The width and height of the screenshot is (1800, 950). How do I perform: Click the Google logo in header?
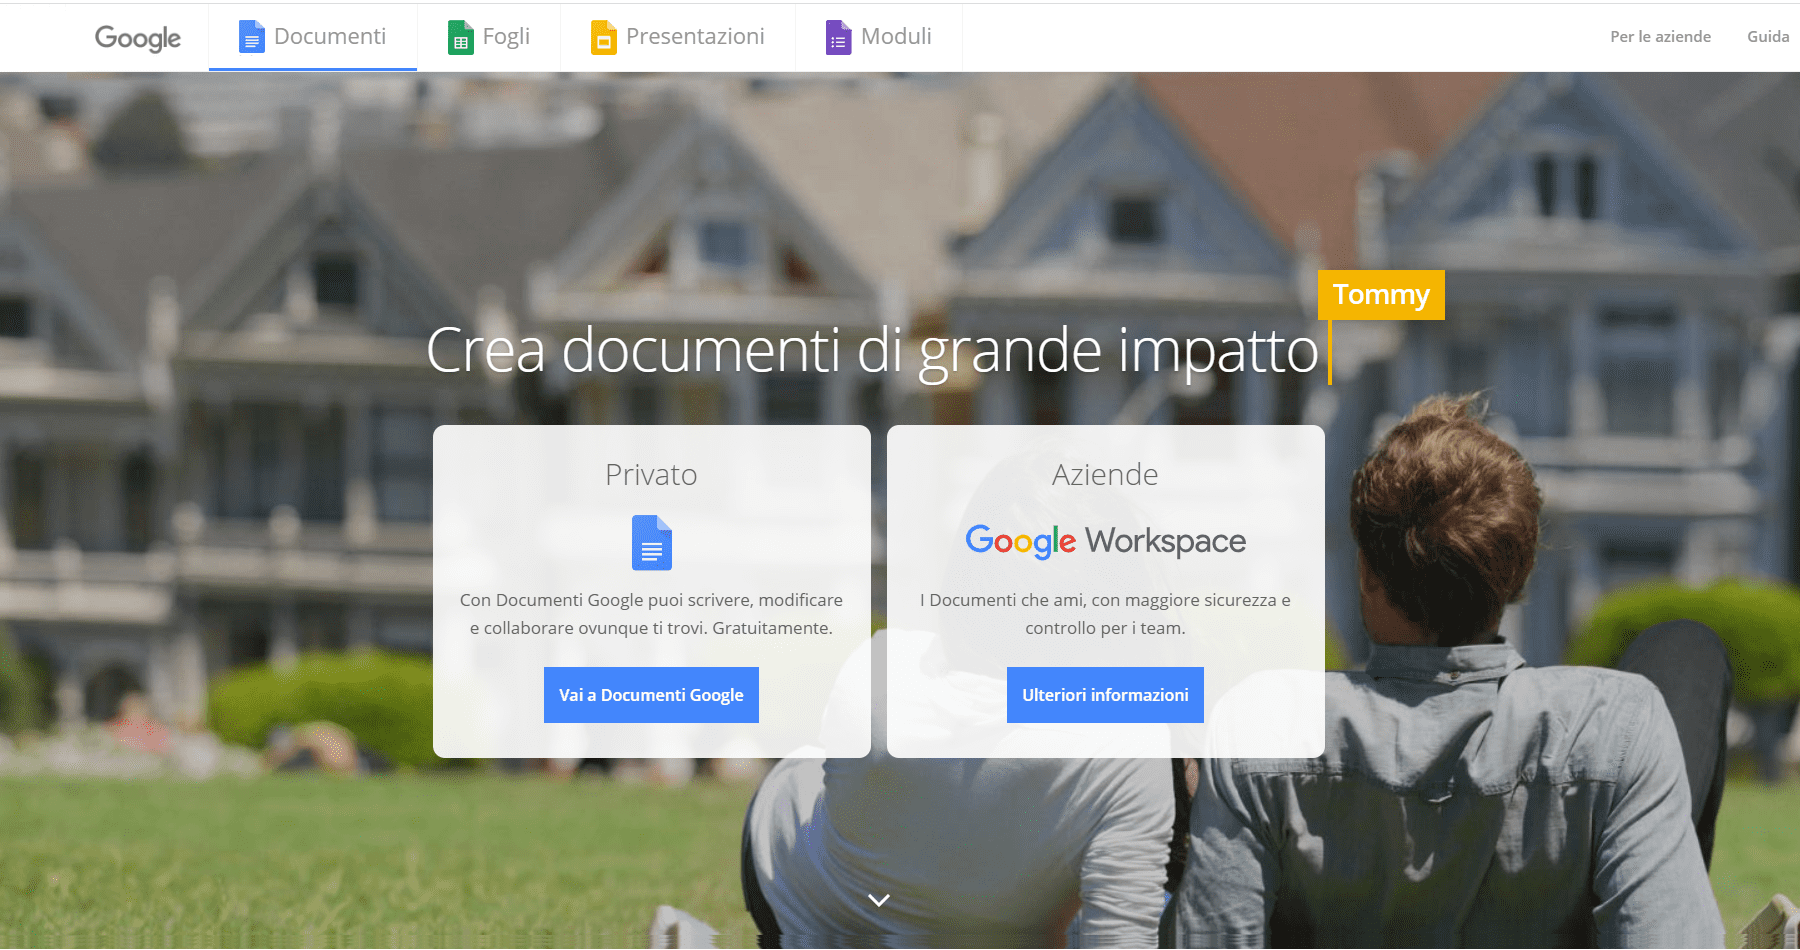pyautogui.click(x=138, y=38)
